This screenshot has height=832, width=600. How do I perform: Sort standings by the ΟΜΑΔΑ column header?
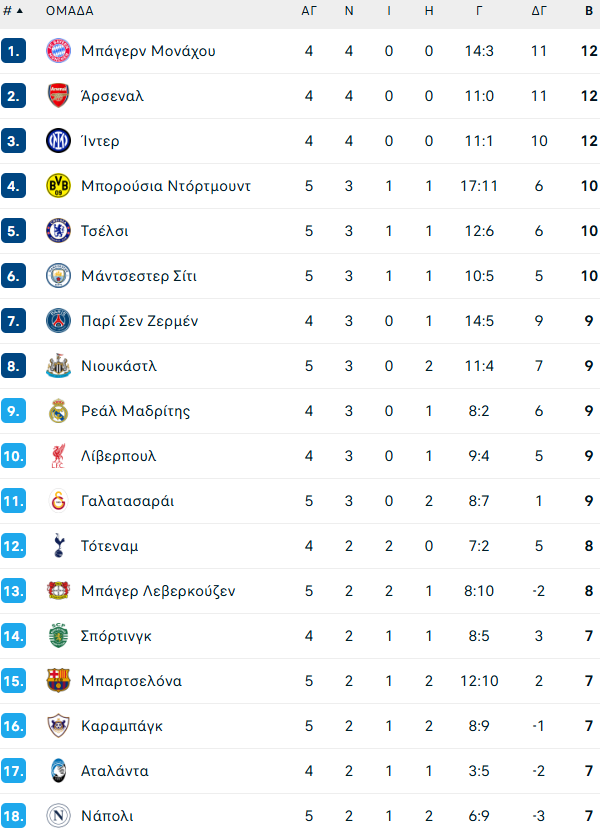[x=70, y=11]
